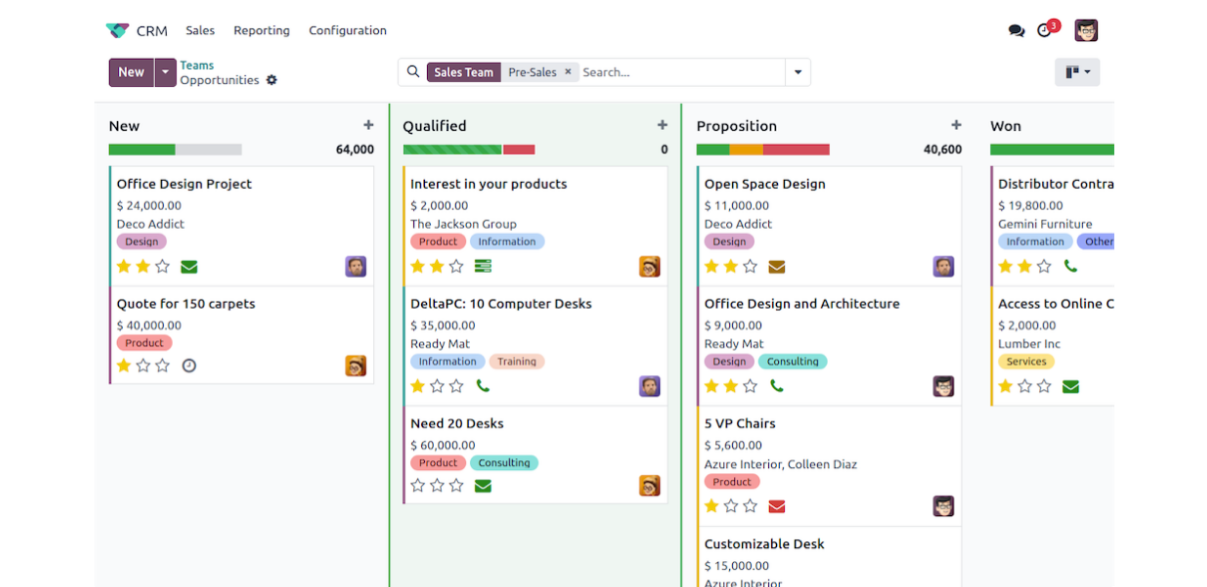The image size is (1207, 587).
Task: Set third star on Open Space Design
Action: tap(750, 266)
